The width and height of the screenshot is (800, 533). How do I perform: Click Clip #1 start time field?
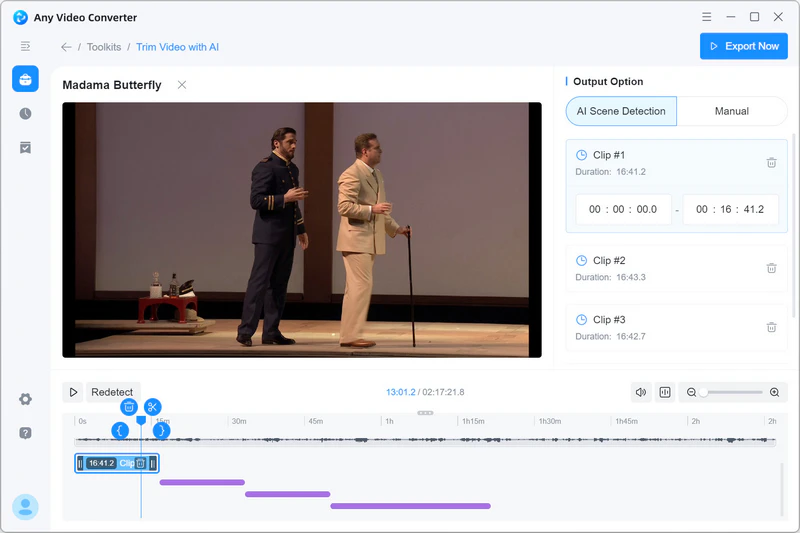click(623, 209)
